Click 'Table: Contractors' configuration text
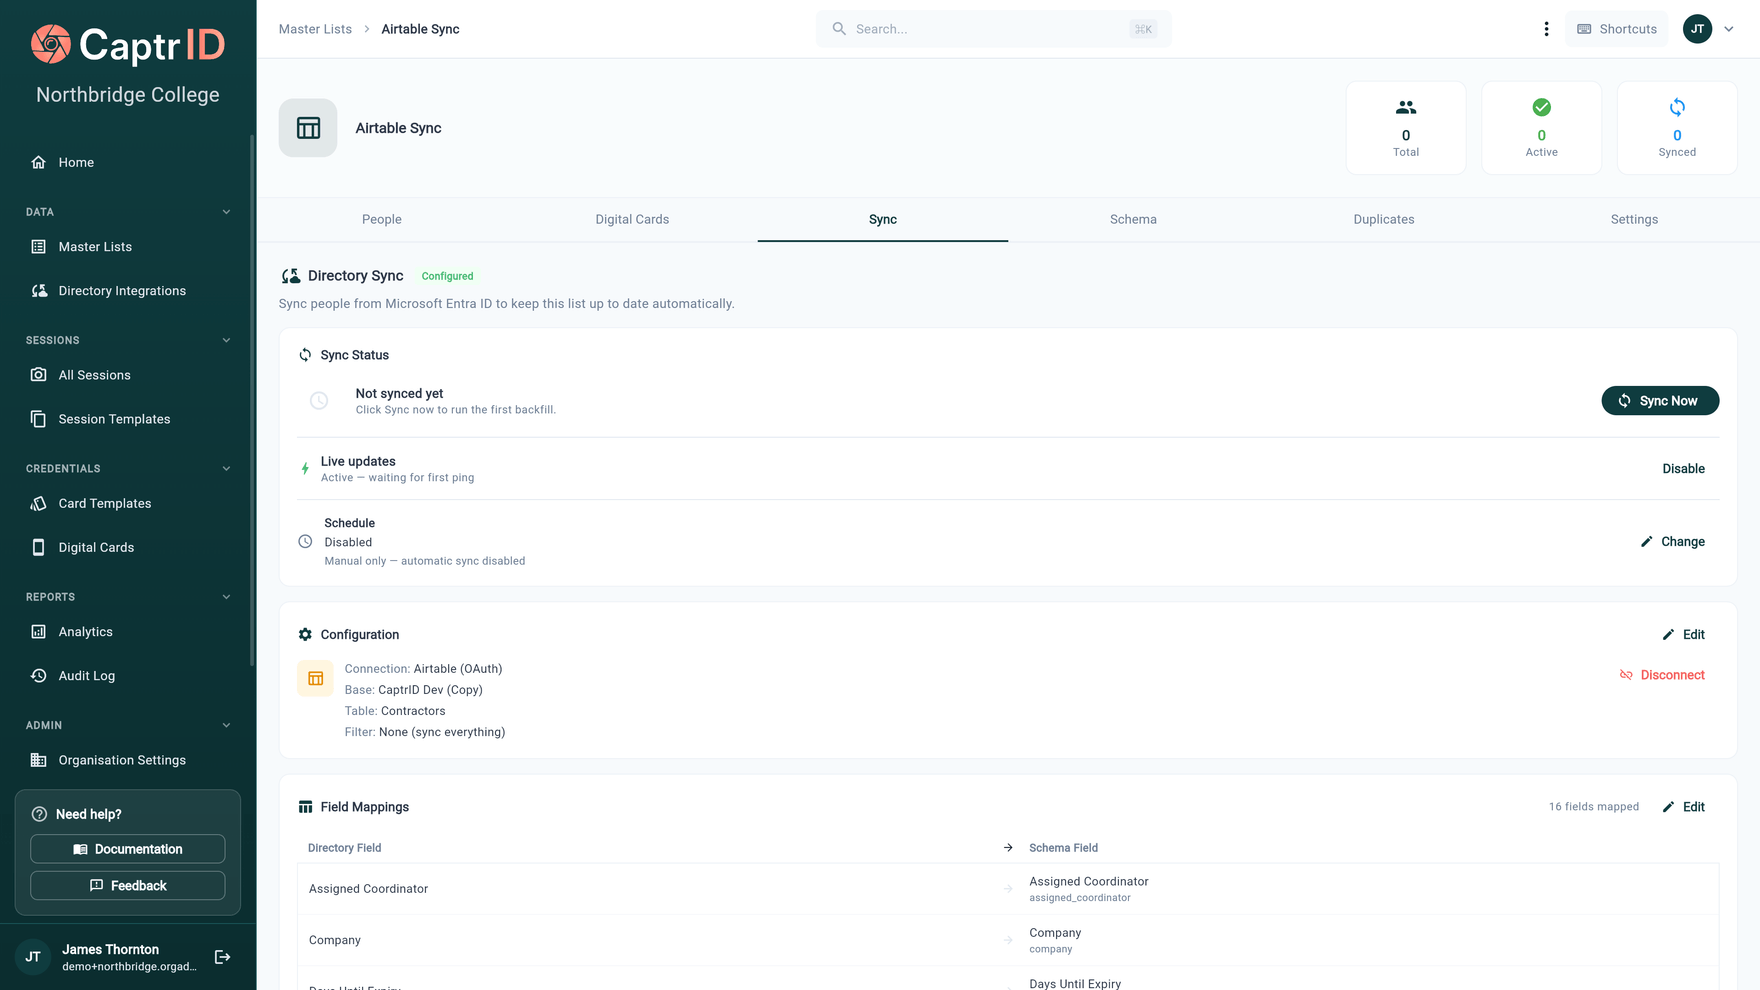The image size is (1760, 990). point(395,711)
